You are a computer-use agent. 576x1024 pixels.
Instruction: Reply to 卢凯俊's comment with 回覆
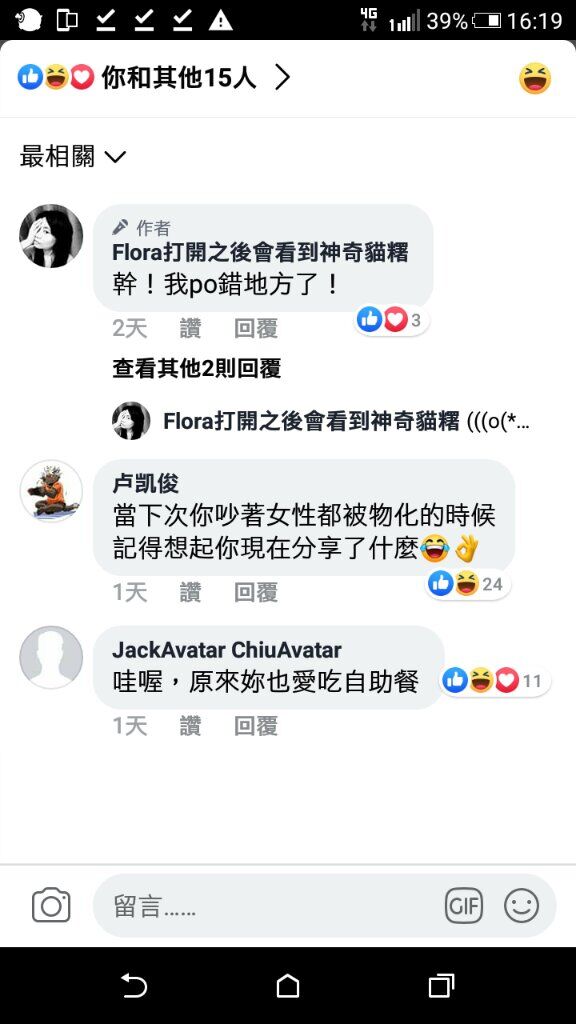click(256, 592)
